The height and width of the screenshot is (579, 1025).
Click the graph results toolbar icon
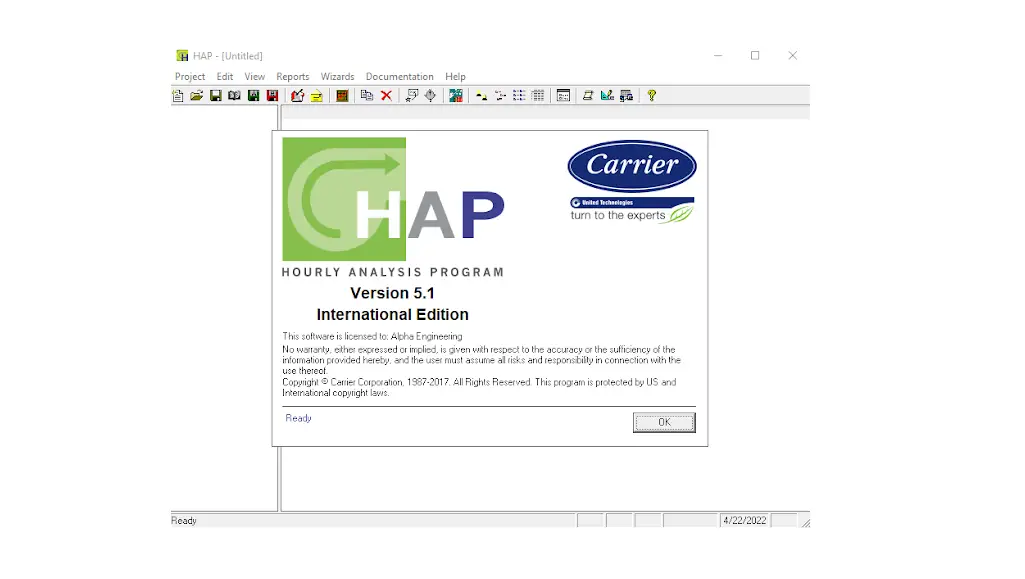coord(606,95)
